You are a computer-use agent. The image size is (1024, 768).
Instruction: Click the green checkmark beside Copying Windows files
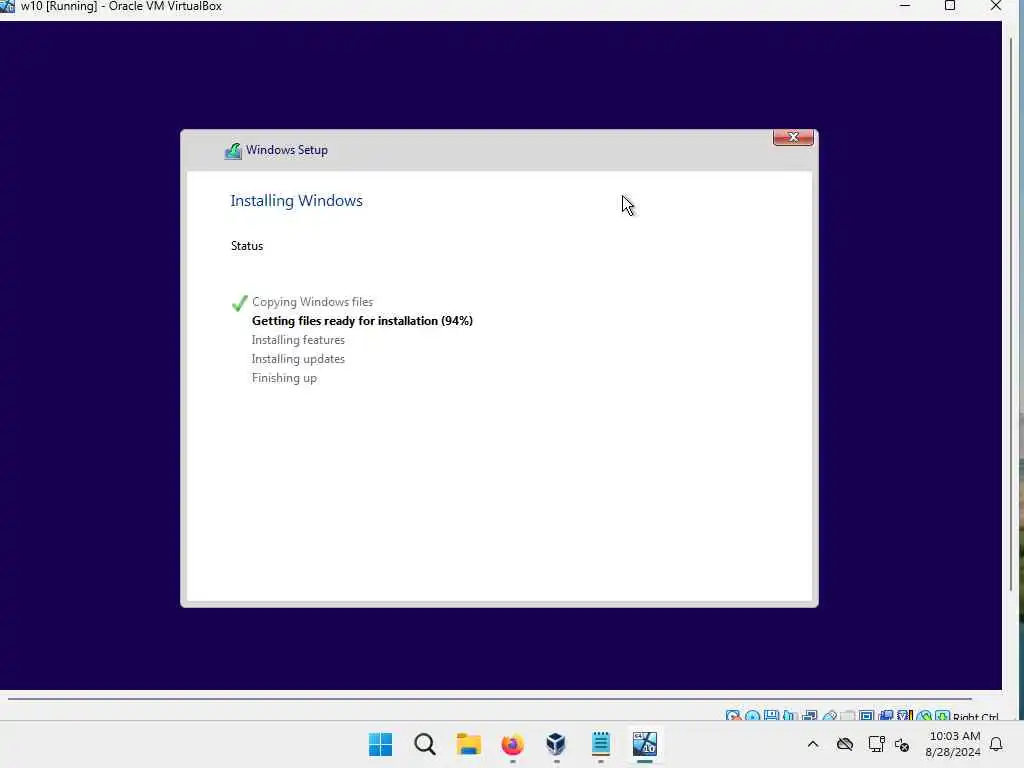tap(239, 303)
